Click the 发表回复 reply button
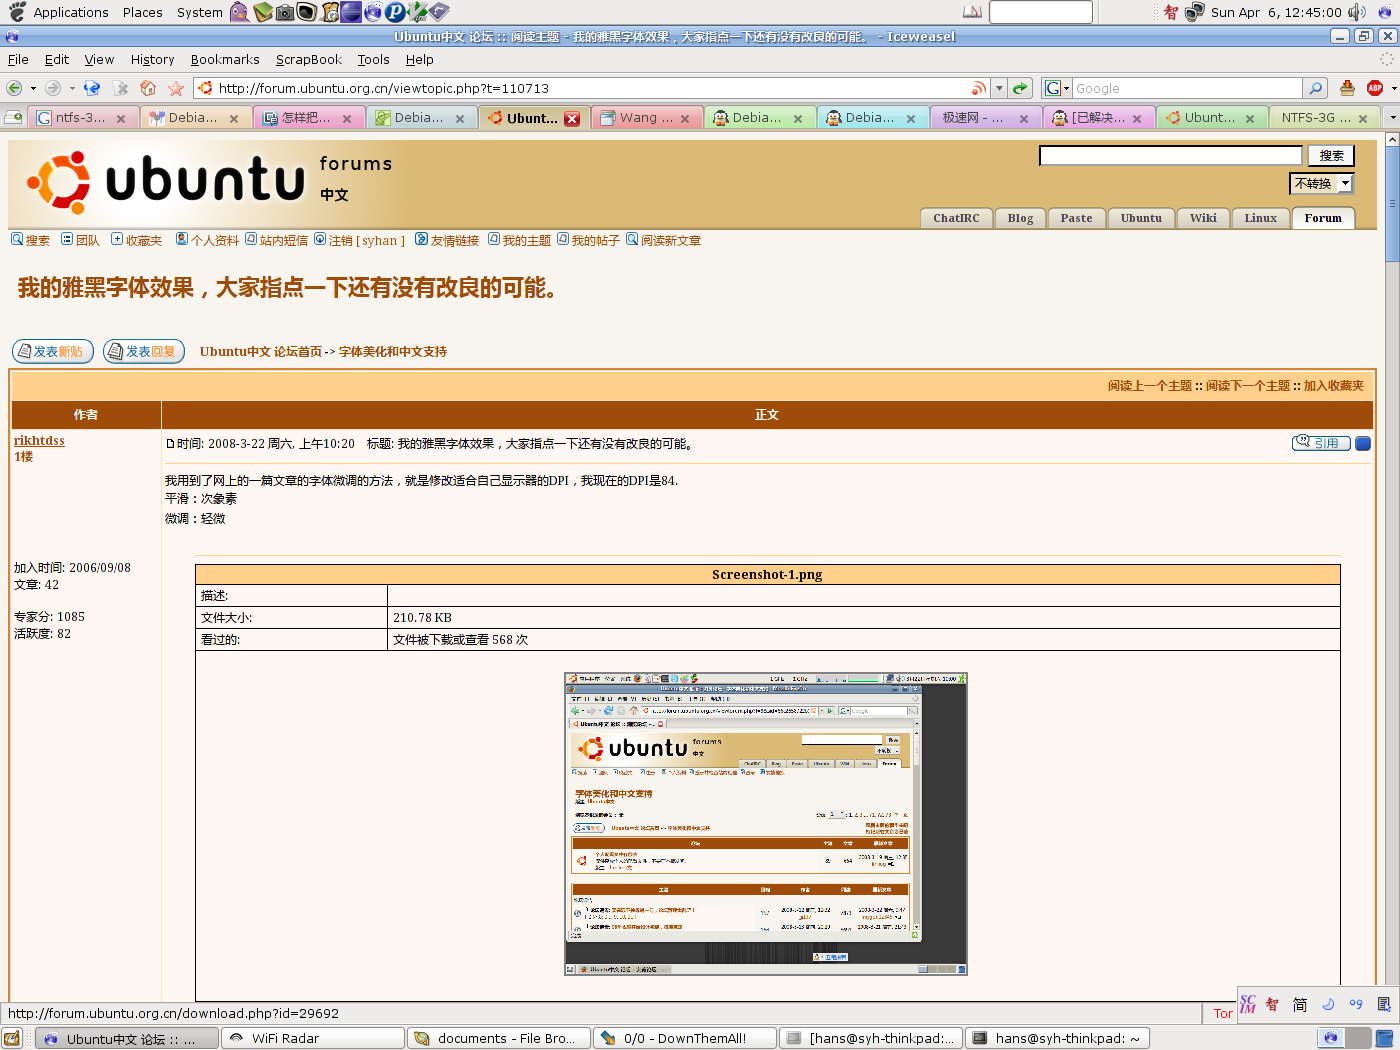1400x1050 pixels. (x=144, y=351)
